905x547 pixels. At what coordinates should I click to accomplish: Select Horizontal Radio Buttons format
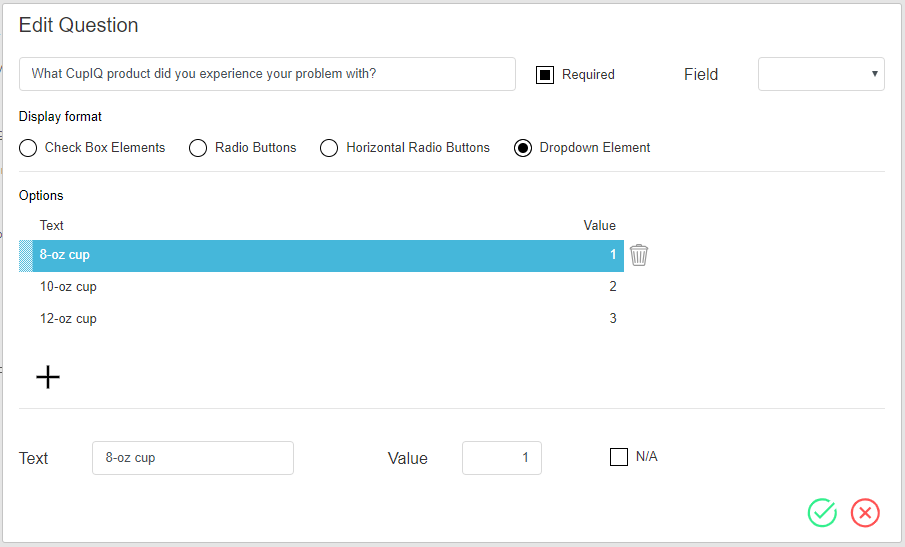[x=329, y=148]
